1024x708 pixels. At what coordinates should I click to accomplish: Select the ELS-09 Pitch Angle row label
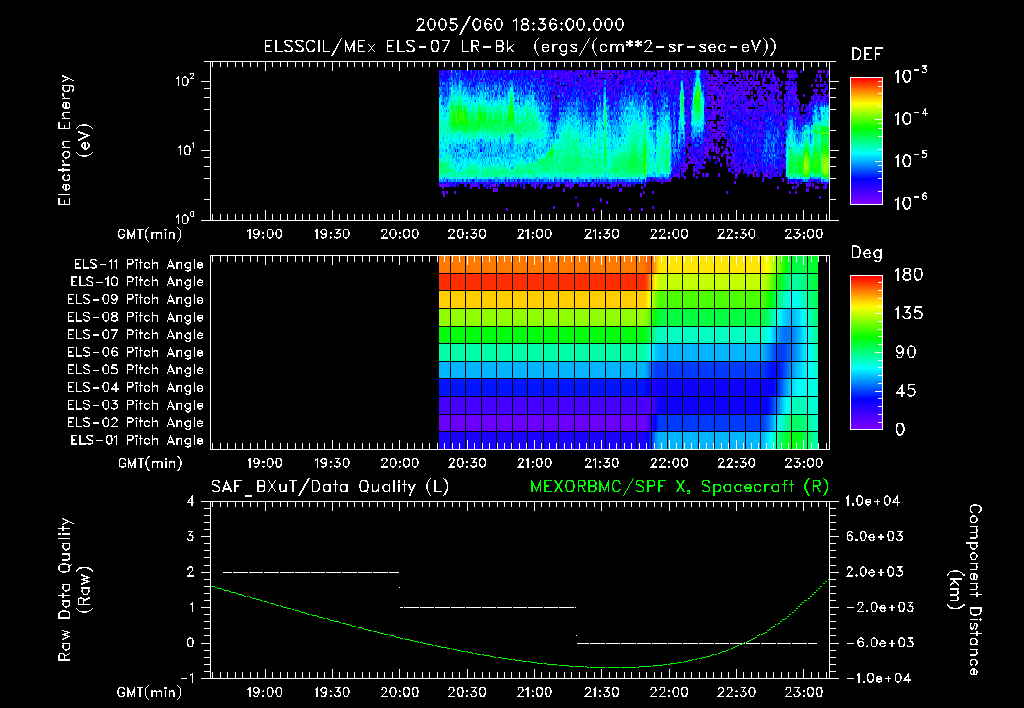point(135,300)
